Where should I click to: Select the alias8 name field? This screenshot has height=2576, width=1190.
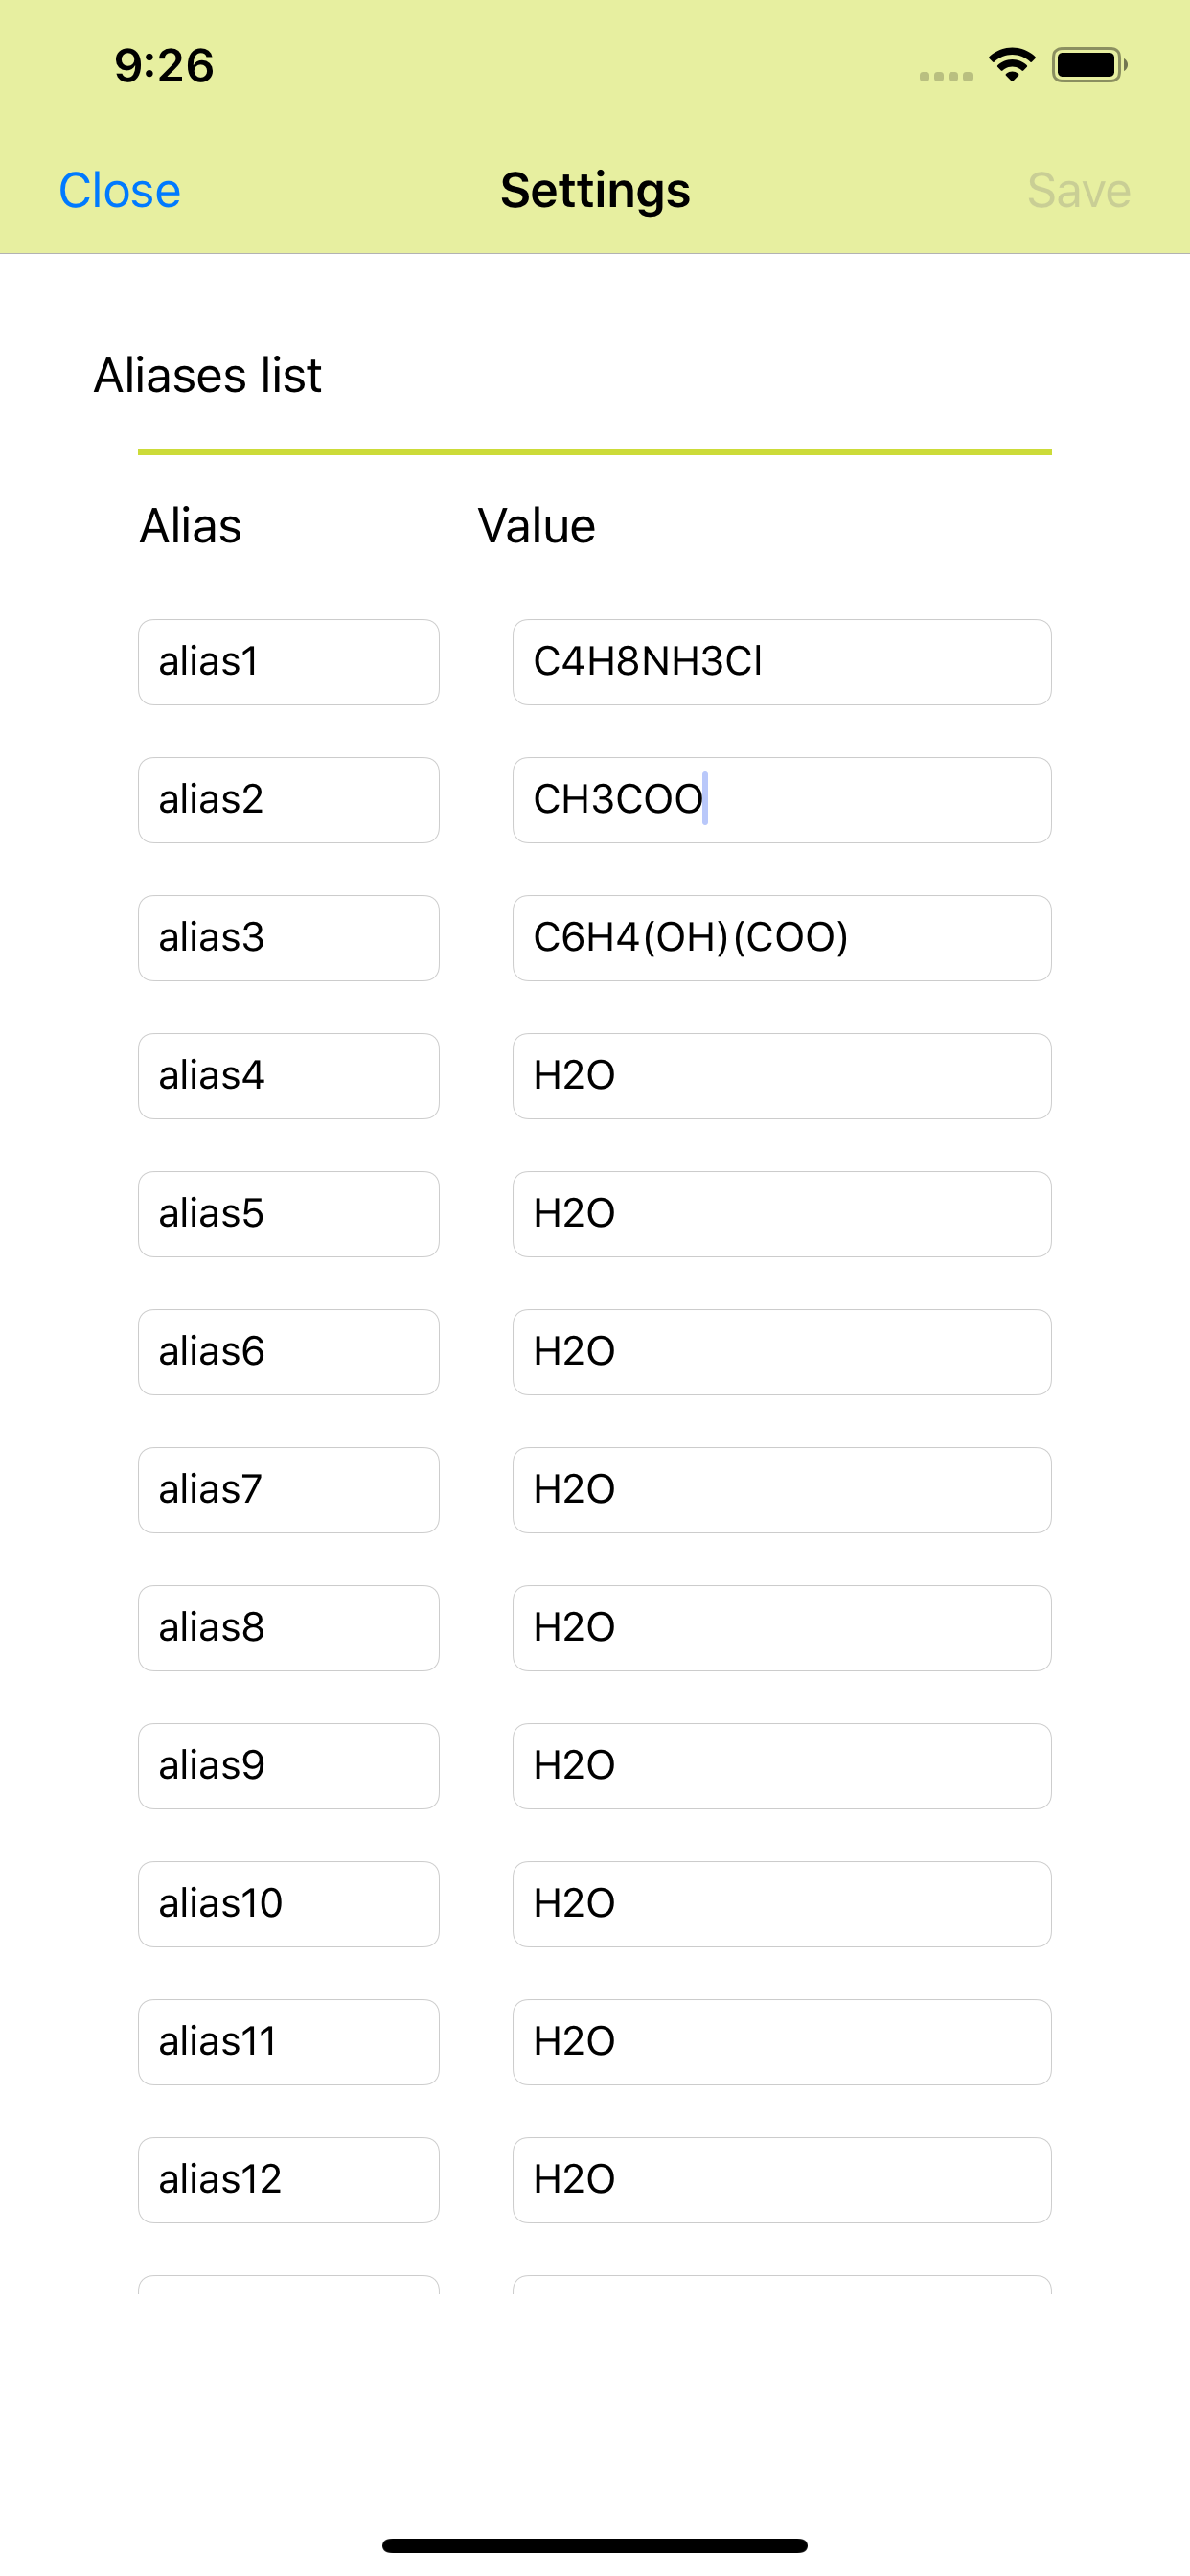tap(288, 1628)
